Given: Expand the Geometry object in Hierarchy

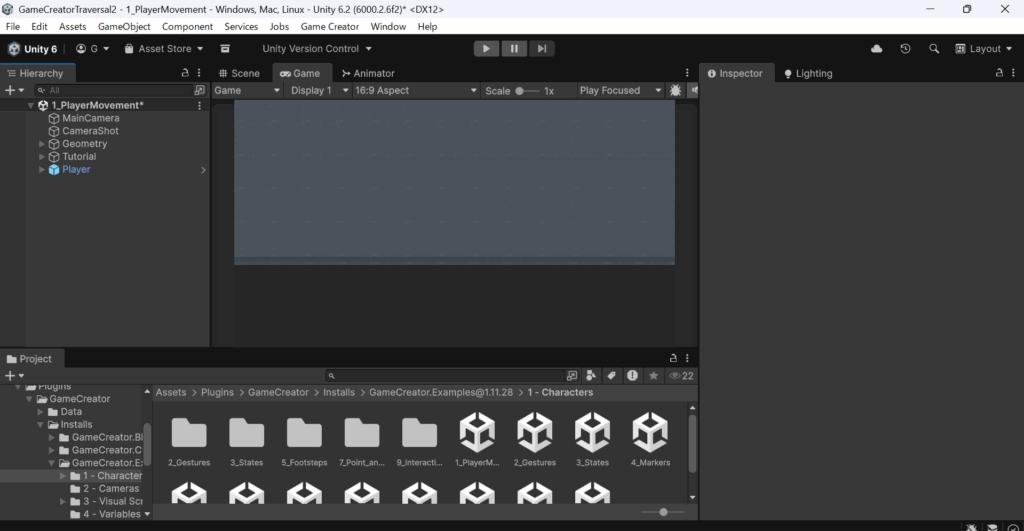Looking at the screenshot, I should [42, 144].
